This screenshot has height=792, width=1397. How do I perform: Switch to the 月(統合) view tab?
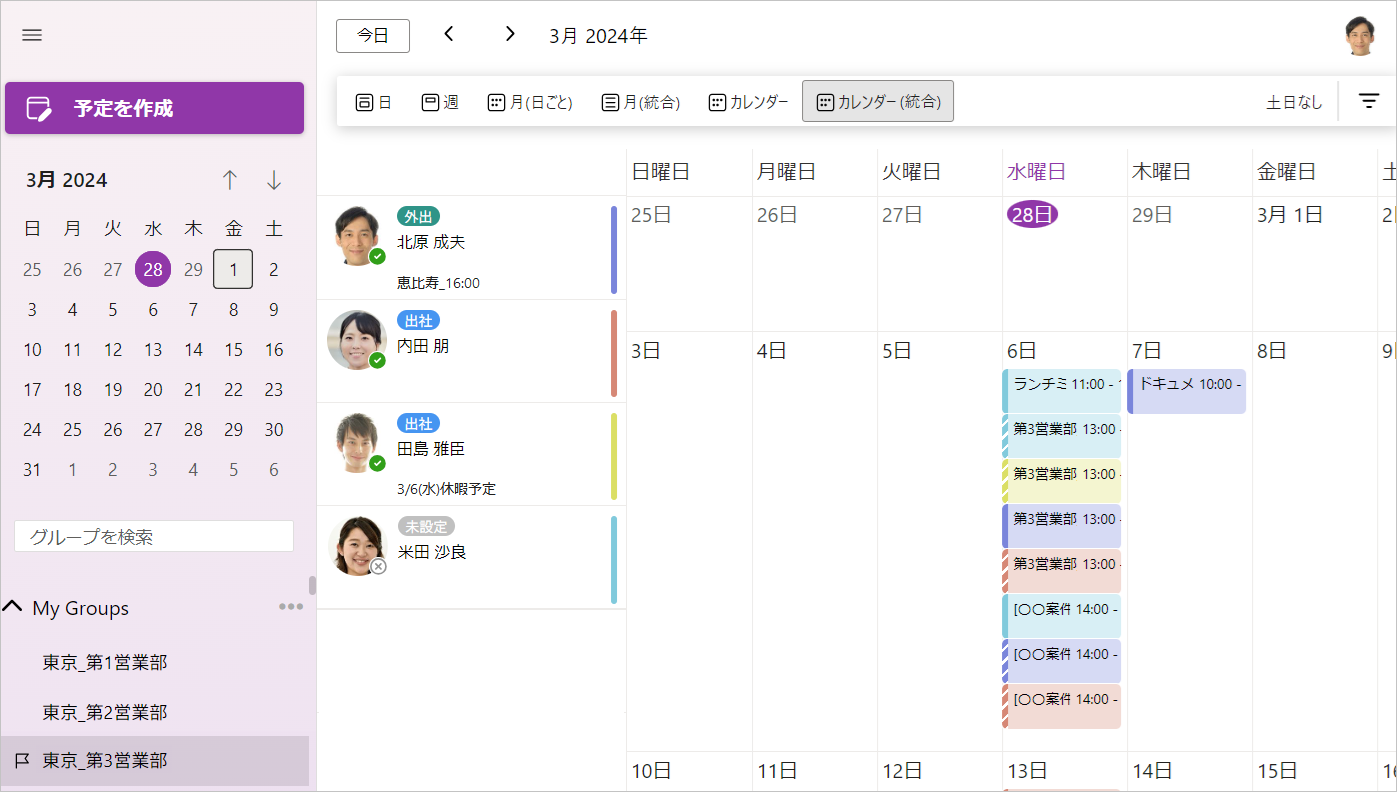point(638,100)
